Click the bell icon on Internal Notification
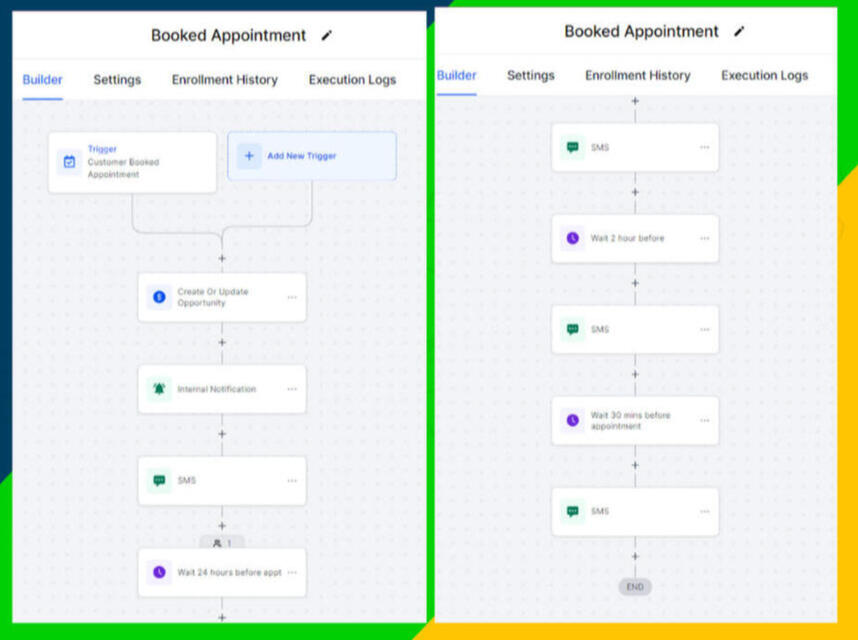Viewport: 858px width, 640px height. pyautogui.click(x=158, y=388)
